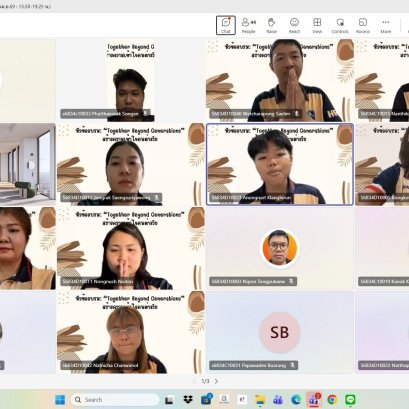Open the purple Teams icon without badge
Screen dimensions: 409x409
(278, 400)
